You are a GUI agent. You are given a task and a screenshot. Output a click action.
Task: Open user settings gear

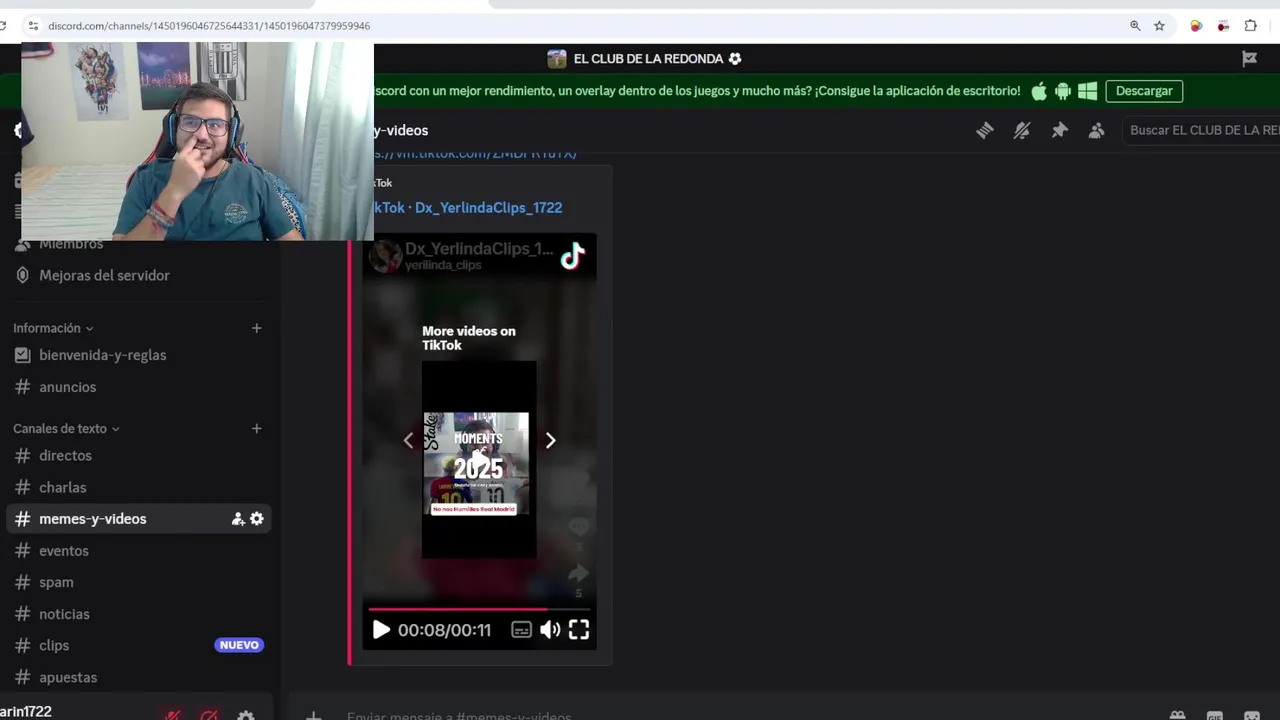click(x=246, y=715)
